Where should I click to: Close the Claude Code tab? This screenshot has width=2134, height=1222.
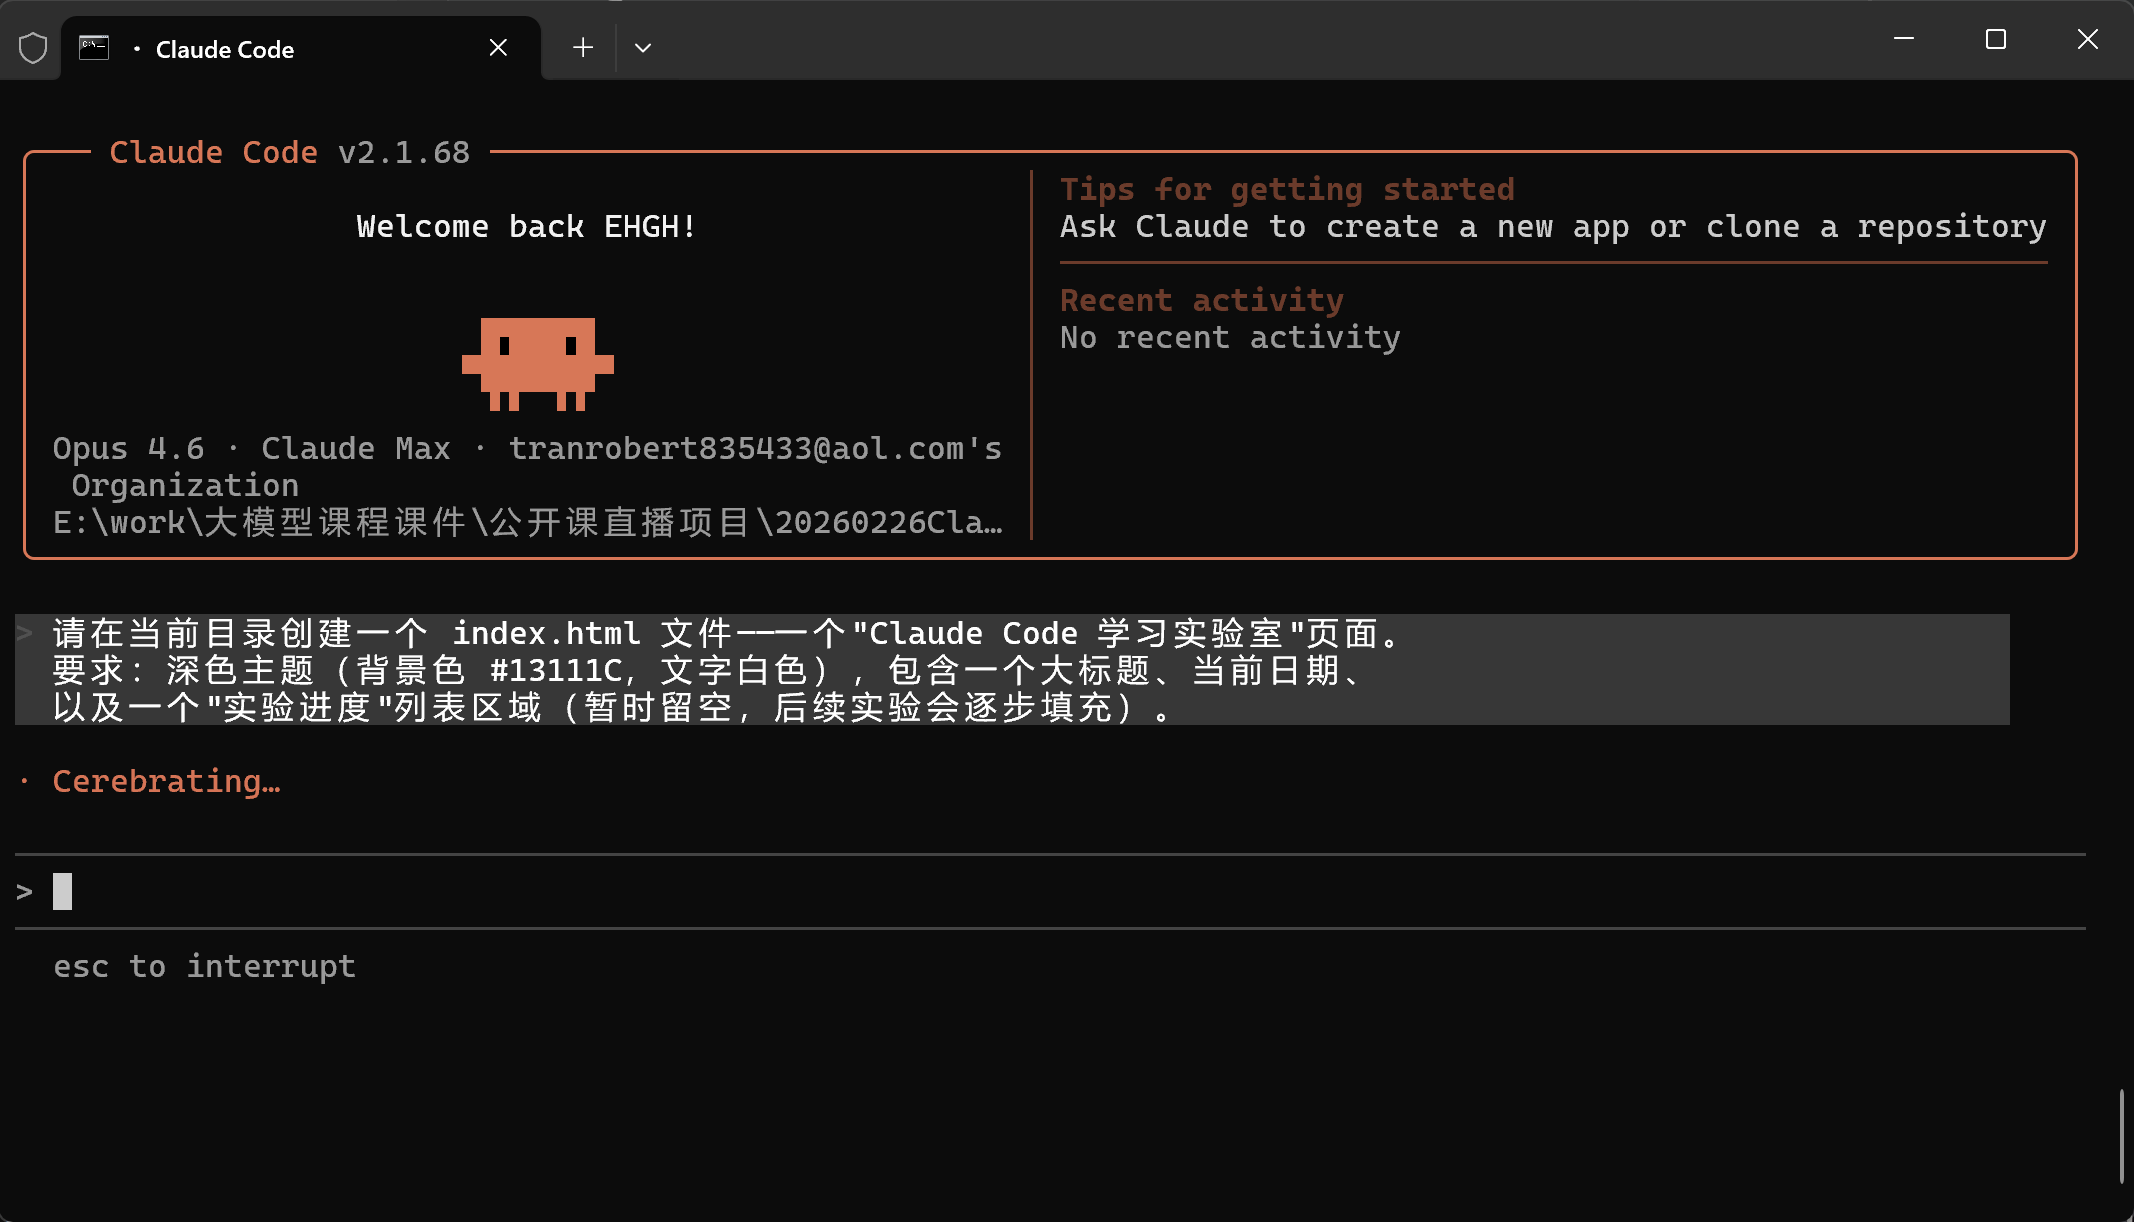tap(498, 48)
